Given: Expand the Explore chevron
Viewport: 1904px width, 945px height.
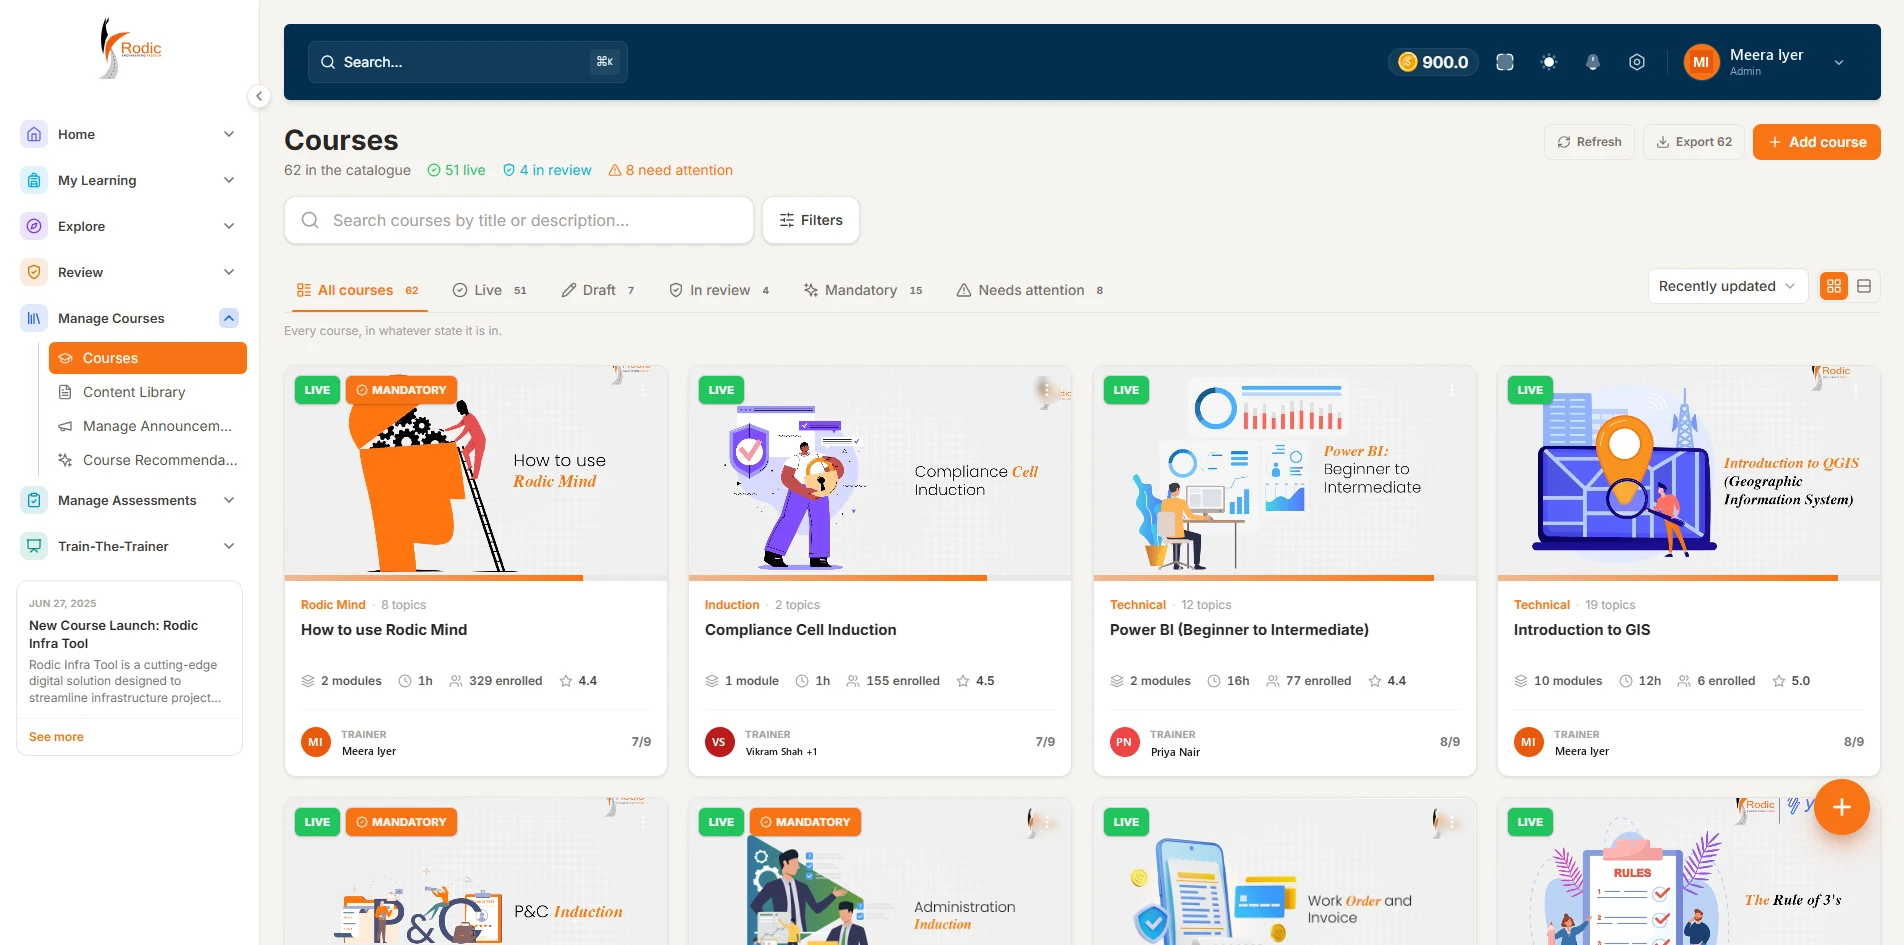Looking at the screenshot, I should [229, 226].
